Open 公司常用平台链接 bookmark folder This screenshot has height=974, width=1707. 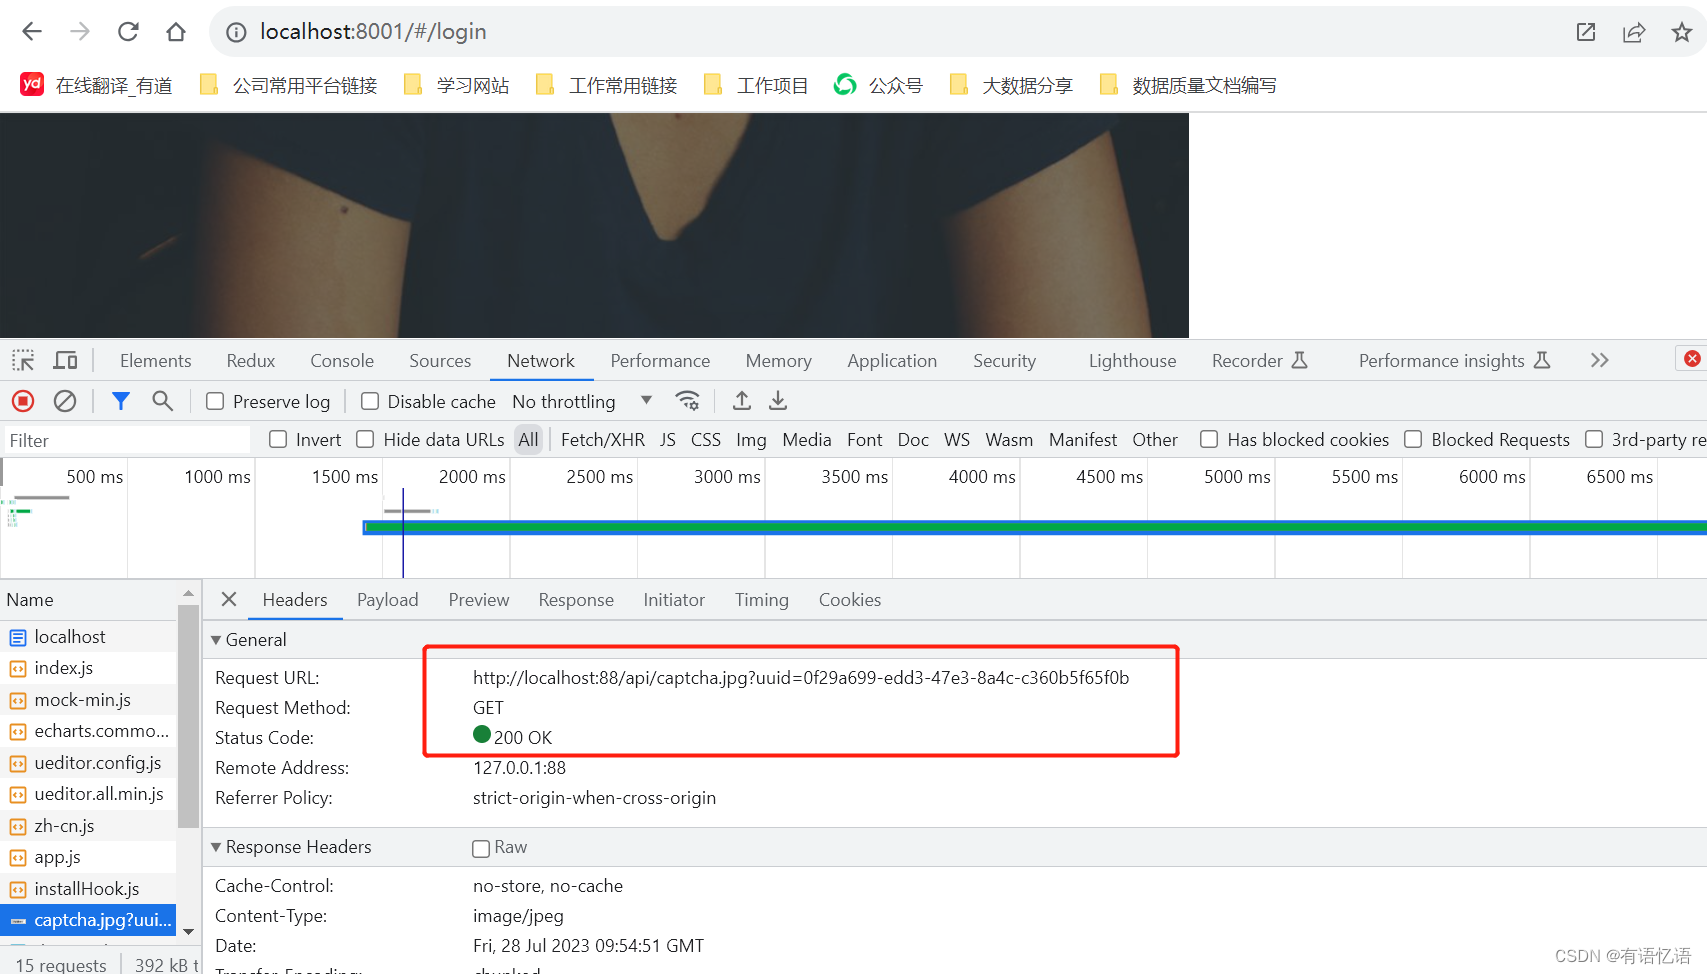tap(289, 85)
